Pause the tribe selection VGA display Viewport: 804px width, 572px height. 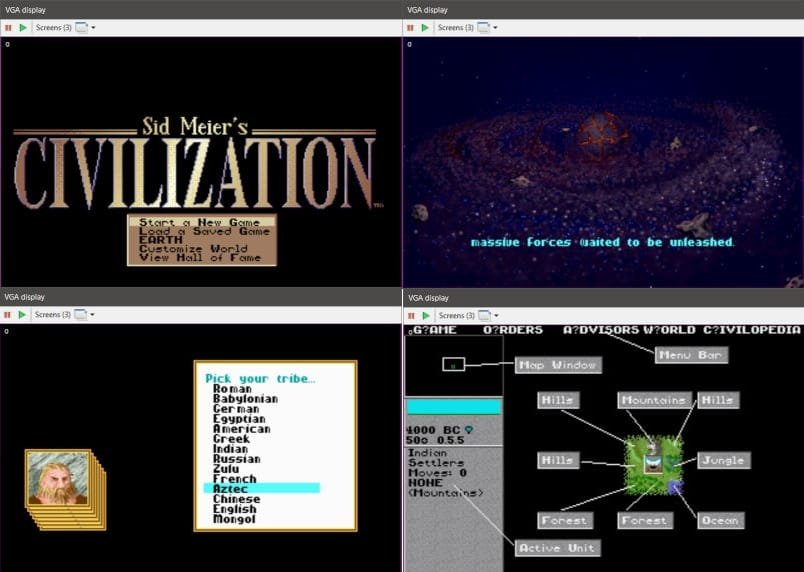tap(7, 315)
